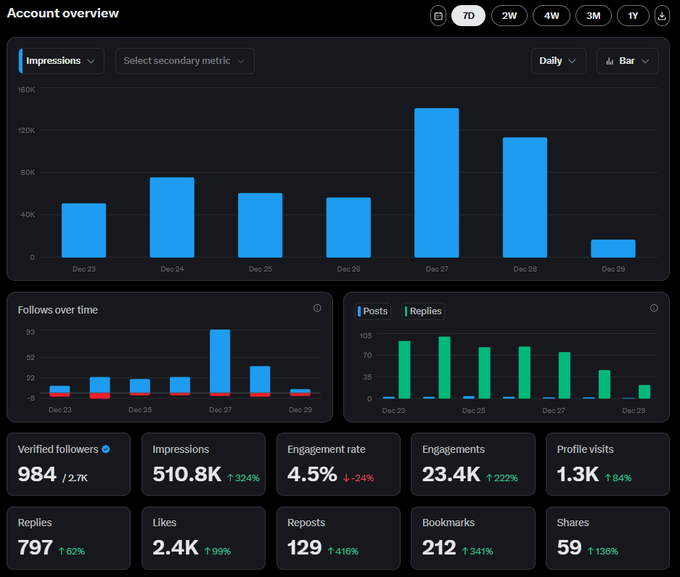Open the Engagement rate stat card
Screen dimensions: 680x577
pyautogui.click(x=338, y=464)
